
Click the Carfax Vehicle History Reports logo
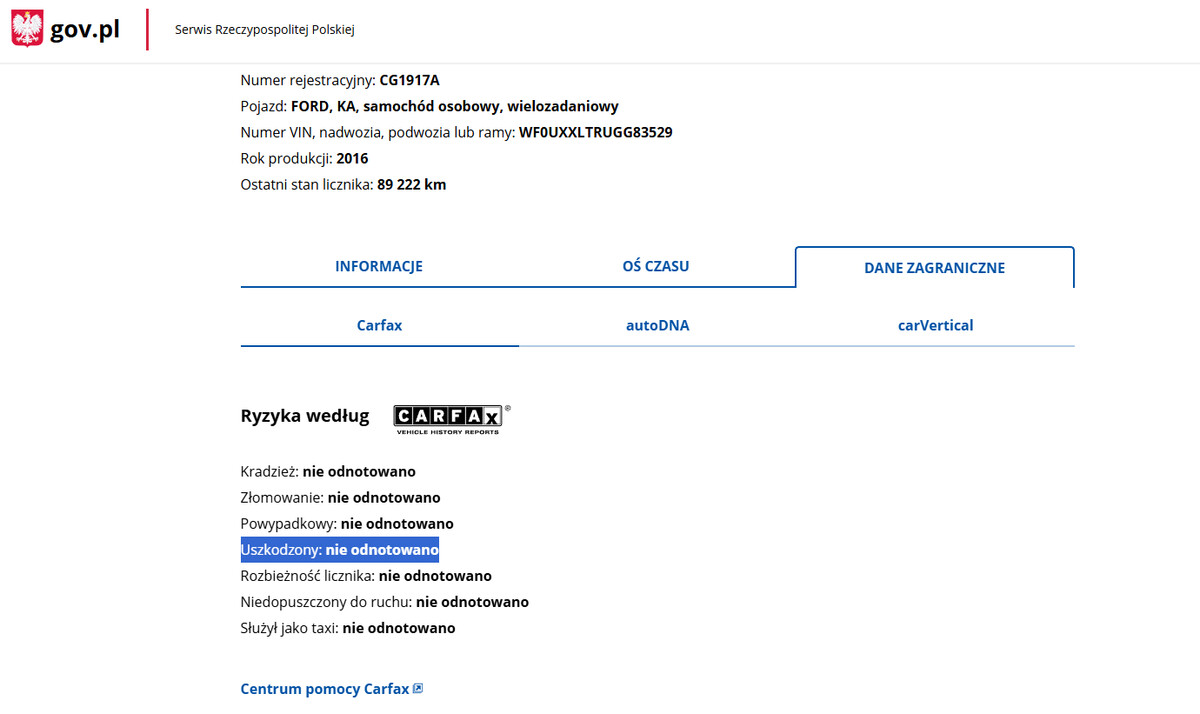(451, 418)
